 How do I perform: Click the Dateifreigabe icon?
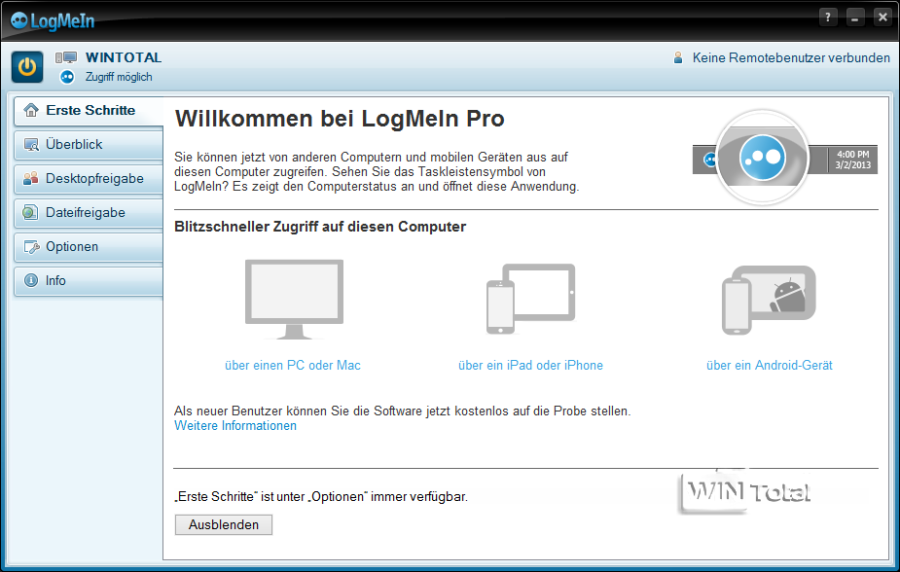(x=30, y=212)
